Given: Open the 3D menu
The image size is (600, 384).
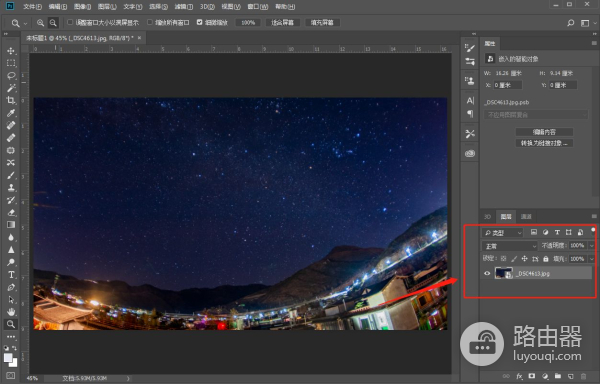Looking at the screenshot, I should (207, 7).
